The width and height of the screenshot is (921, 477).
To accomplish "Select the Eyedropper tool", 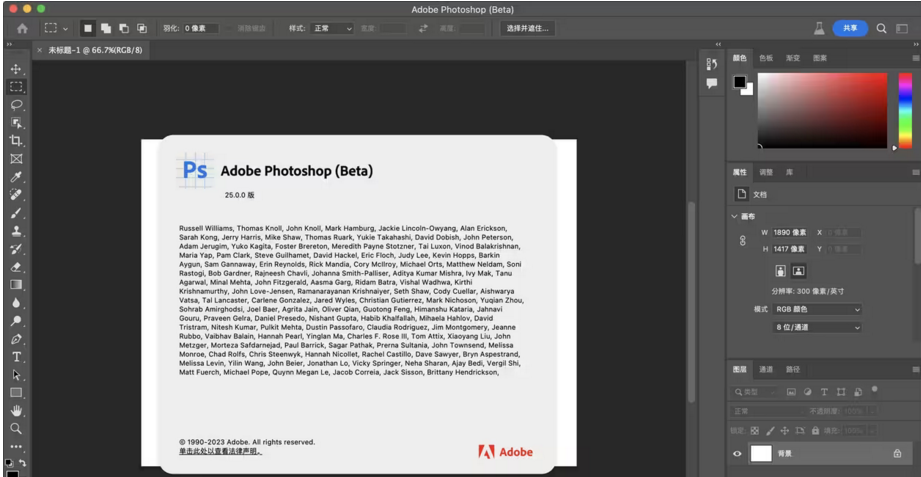I will click(16, 177).
